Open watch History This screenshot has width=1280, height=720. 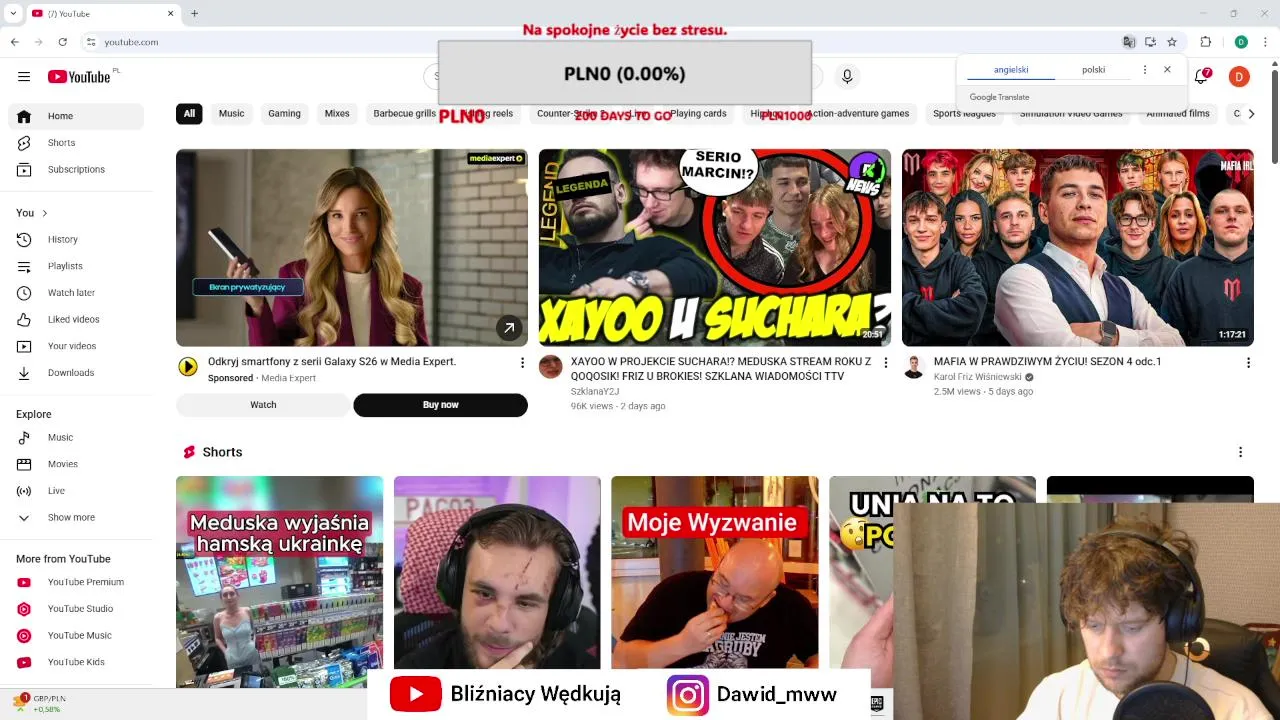pos(76,239)
